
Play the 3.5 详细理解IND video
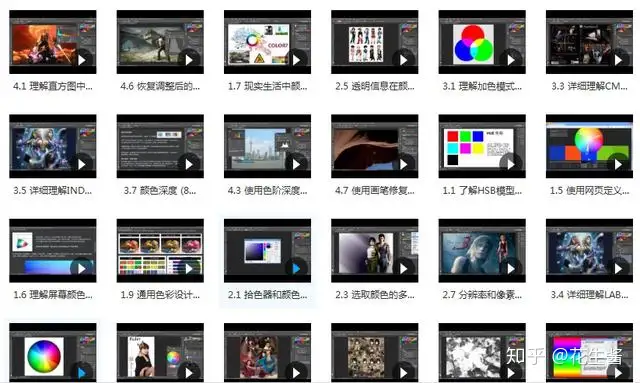[x=82, y=164]
